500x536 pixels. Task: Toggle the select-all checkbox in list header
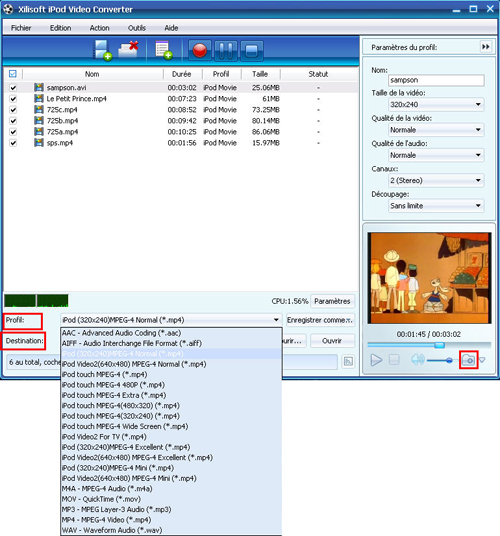tap(13, 74)
